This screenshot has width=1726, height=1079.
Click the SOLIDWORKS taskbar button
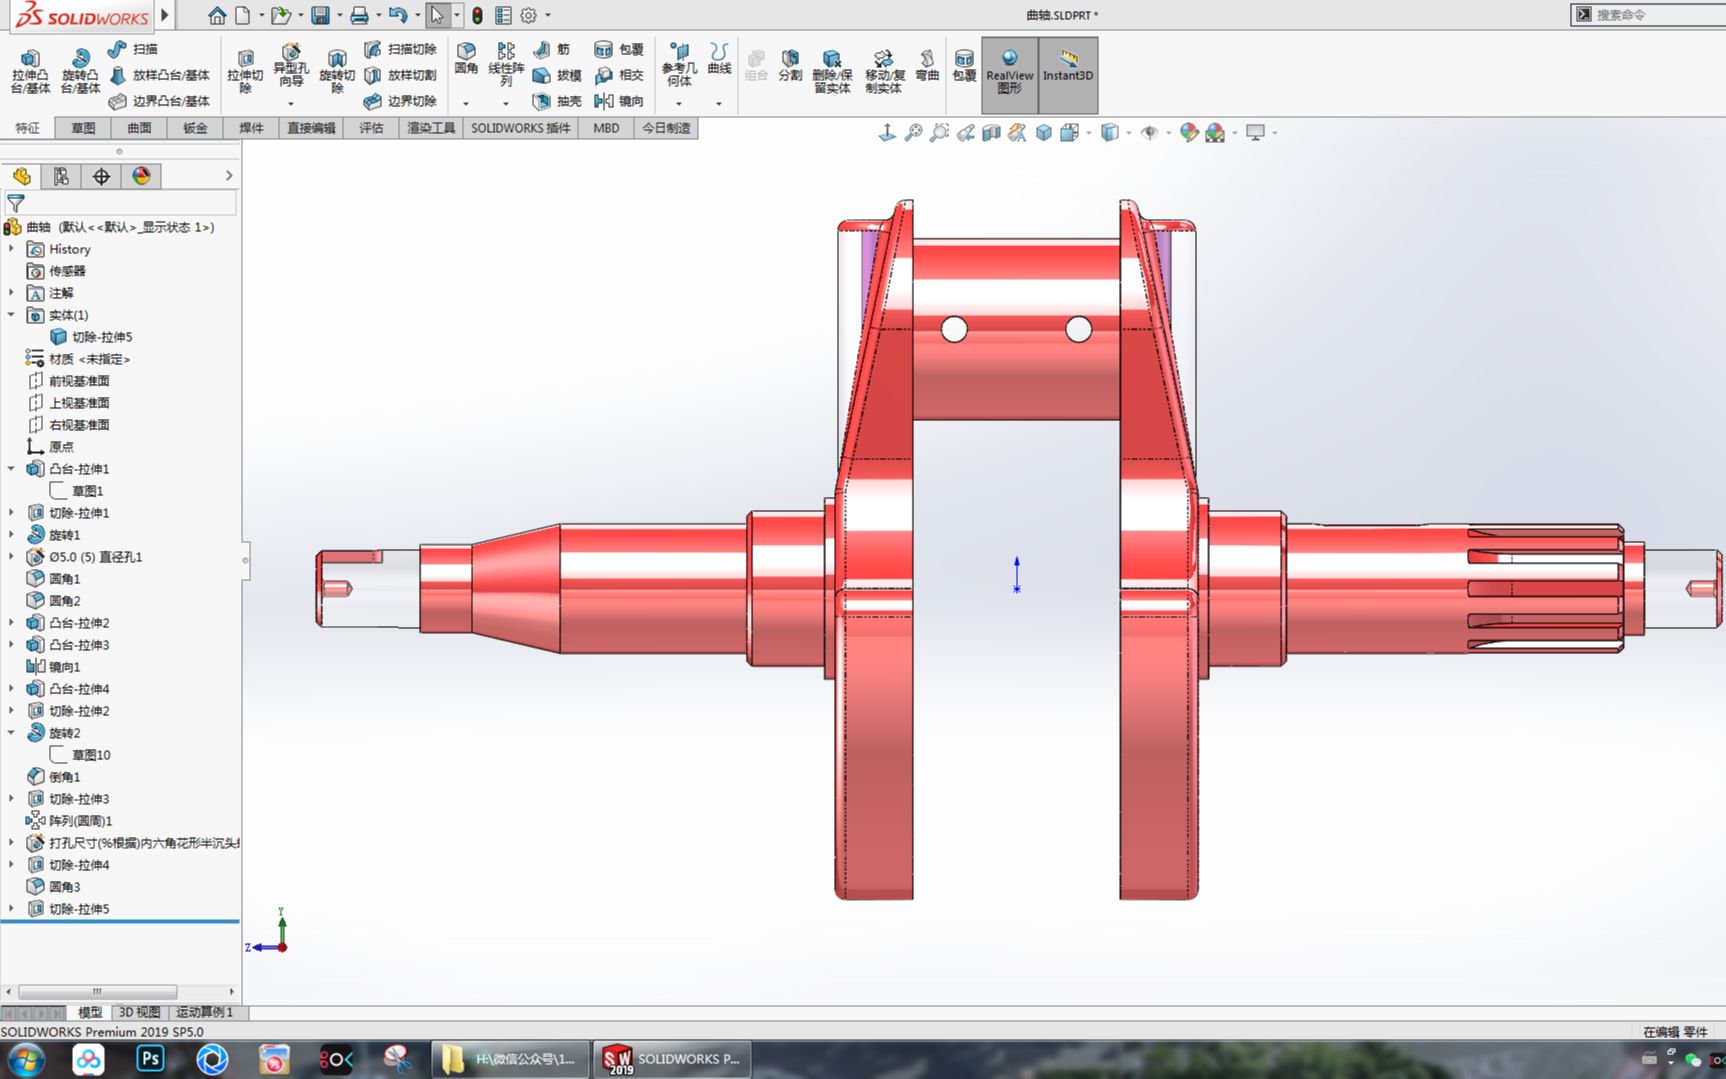point(671,1058)
